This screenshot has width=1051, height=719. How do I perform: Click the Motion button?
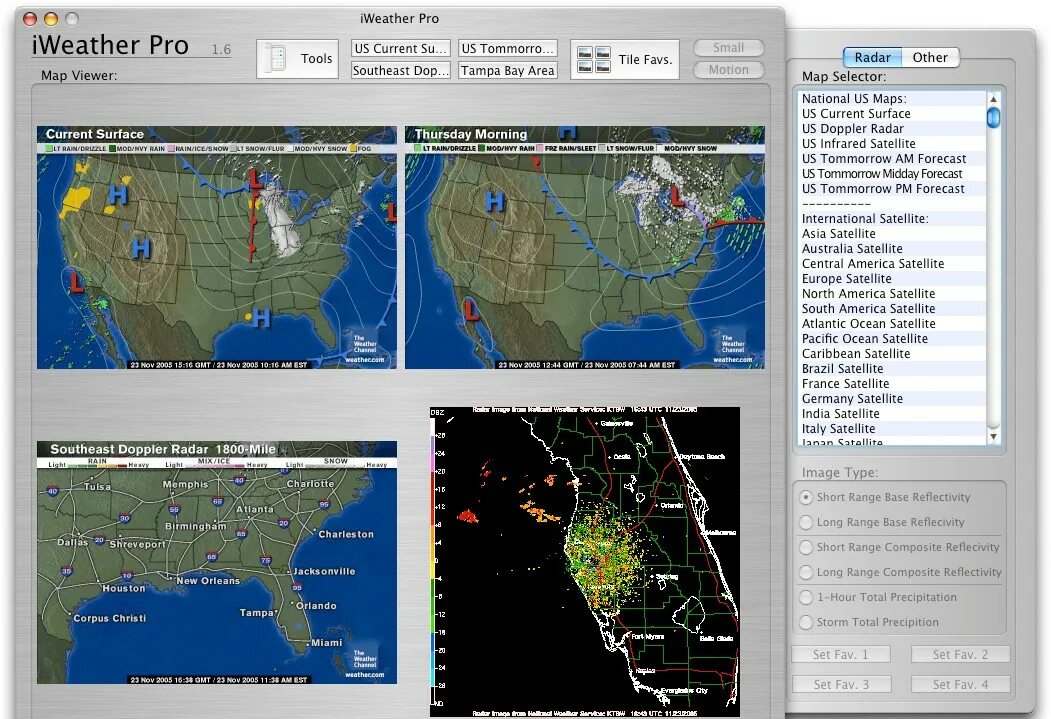pos(729,70)
